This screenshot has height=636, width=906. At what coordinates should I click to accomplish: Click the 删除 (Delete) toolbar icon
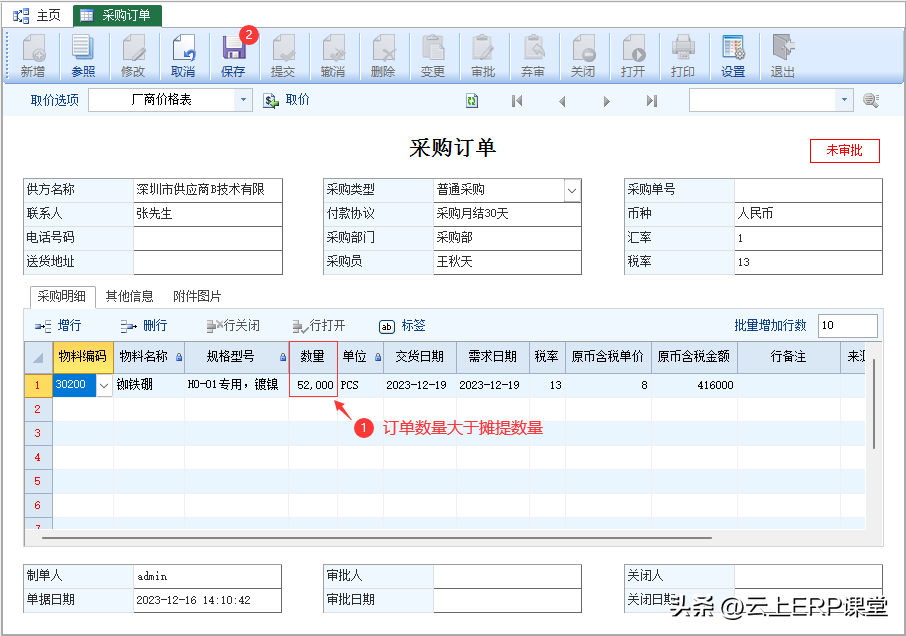coord(383,56)
